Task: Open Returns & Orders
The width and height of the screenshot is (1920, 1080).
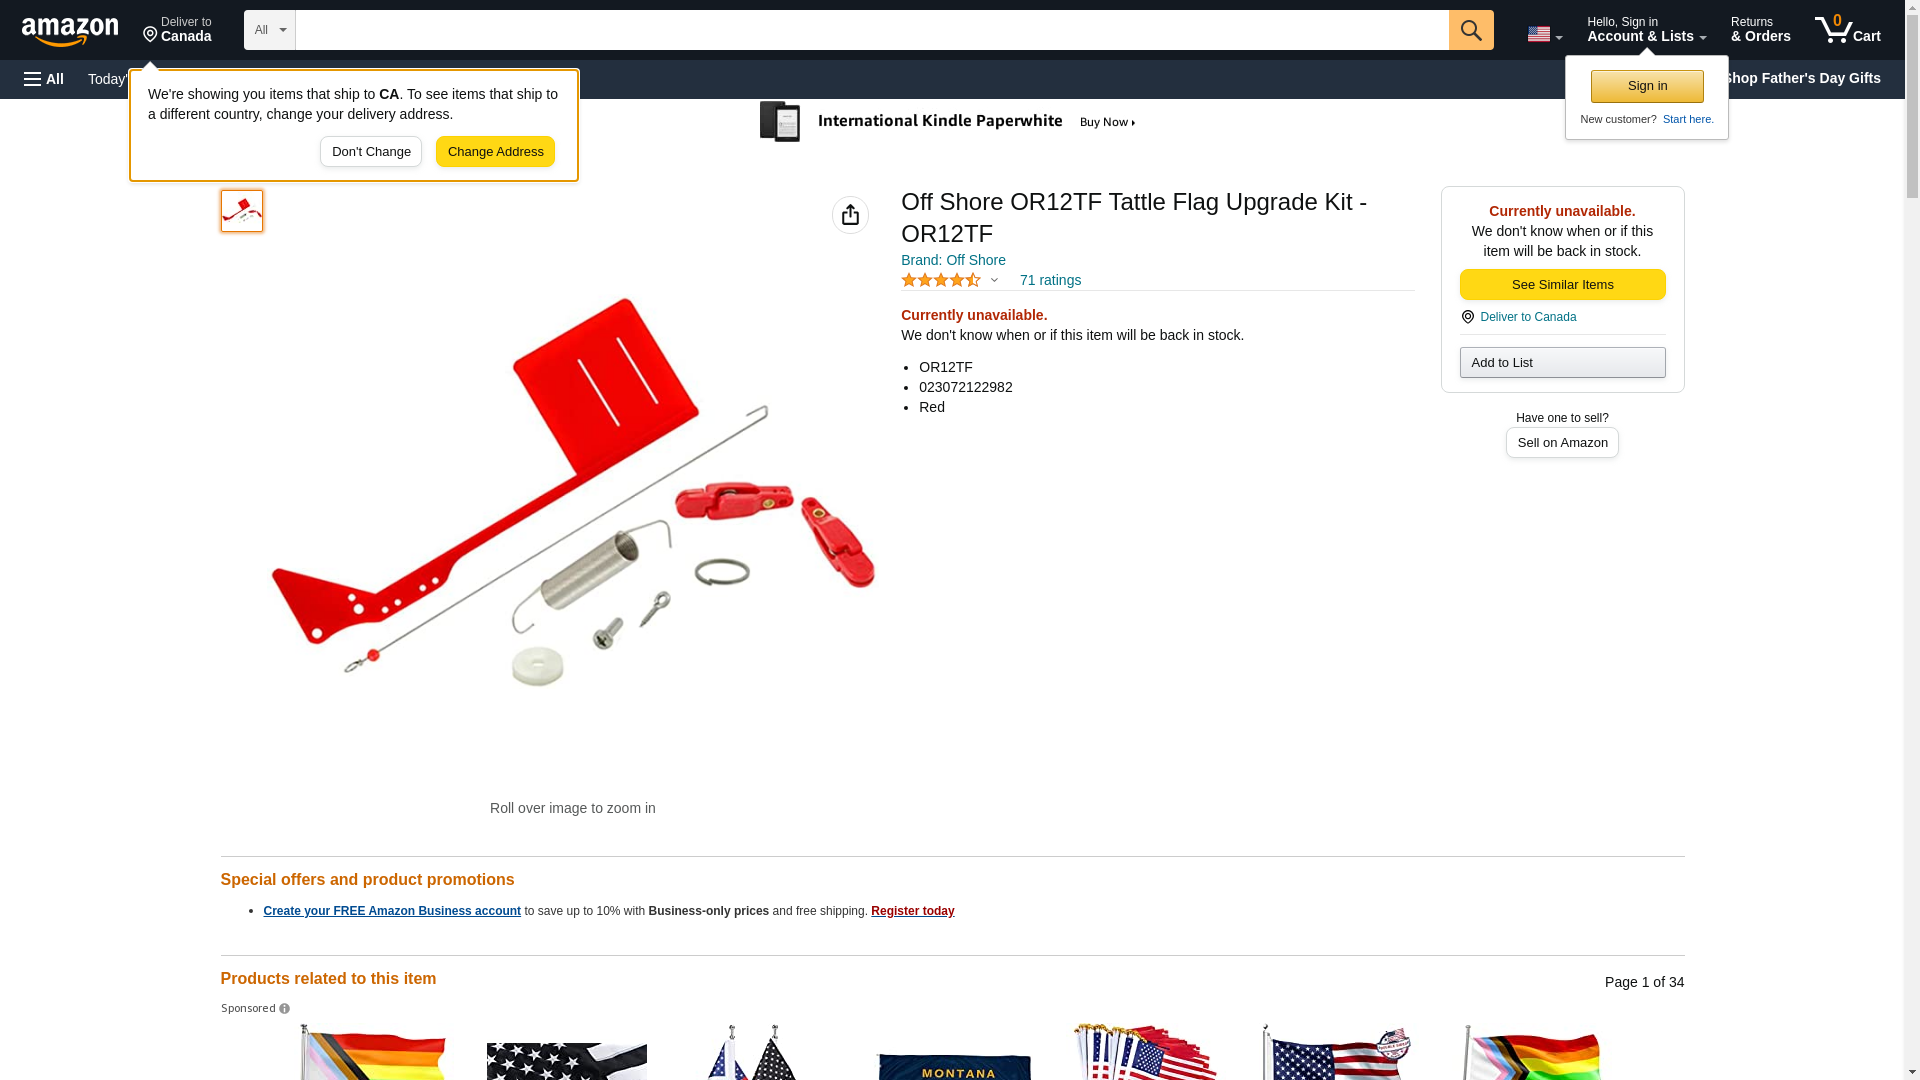Action: click(1760, 30)
